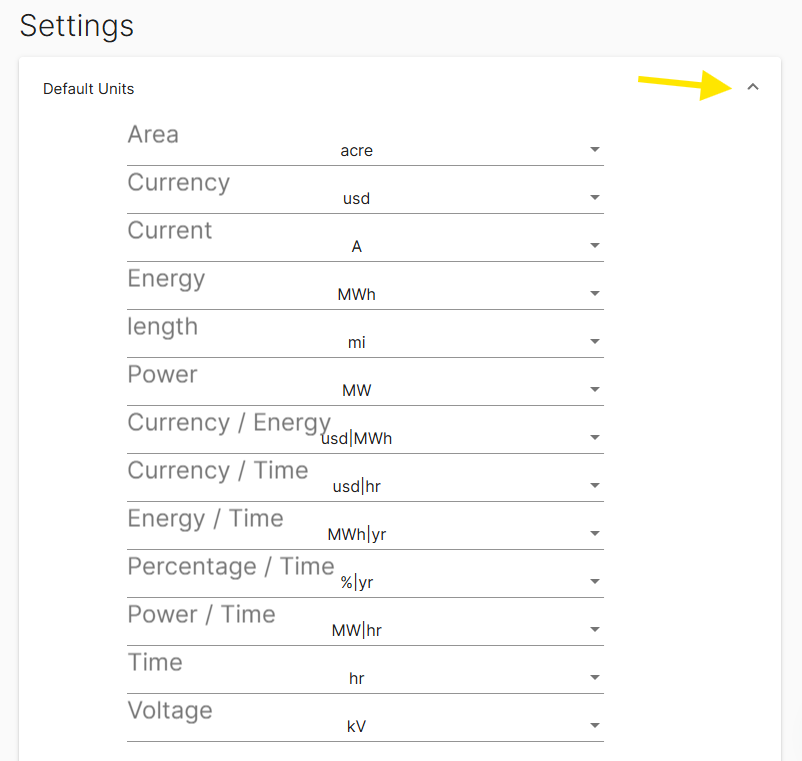Click the dropdown arrow beside kV
802x761 pixels.
point(594,725)
